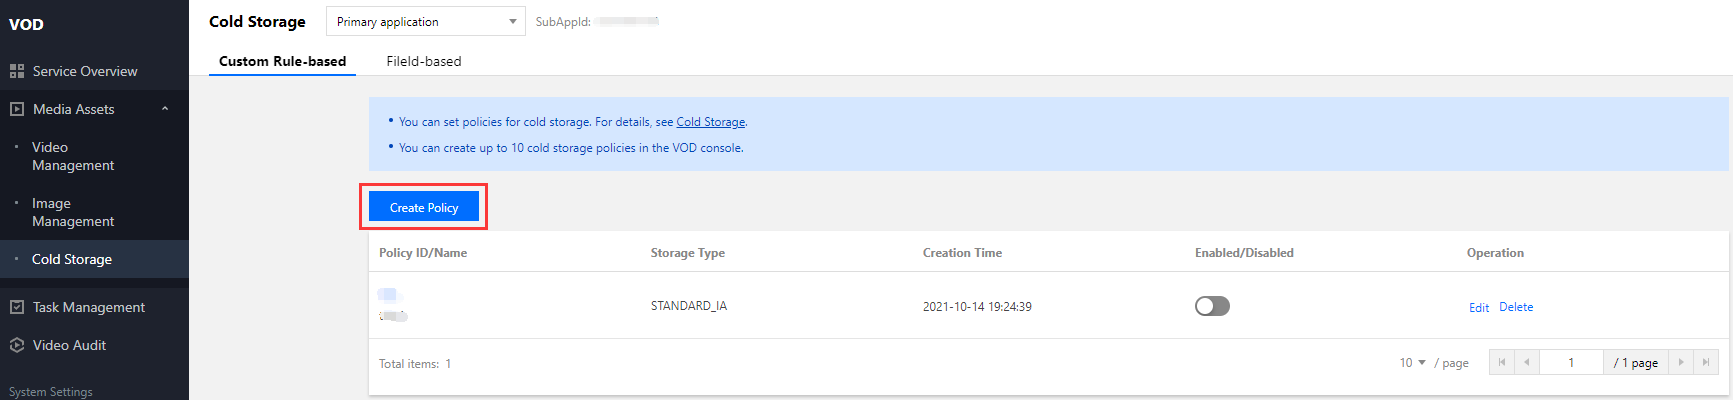This screenshot has height=400, width=1733.
Task: Select the Custom Rule-based tab
Action: [x=282, y=61]
